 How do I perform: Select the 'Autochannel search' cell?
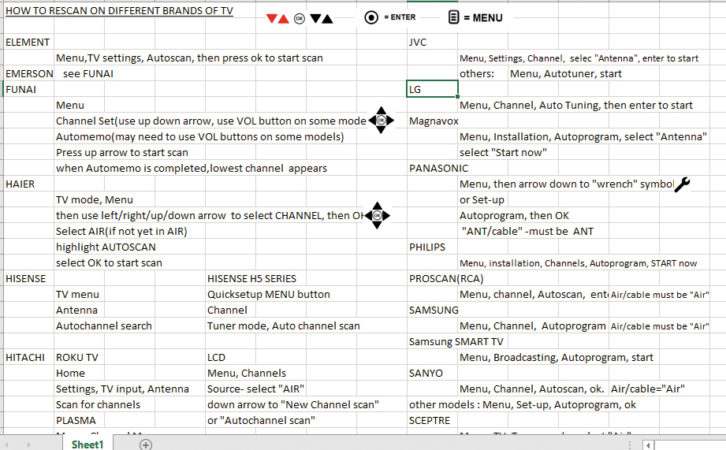click(x=104, y=326)
